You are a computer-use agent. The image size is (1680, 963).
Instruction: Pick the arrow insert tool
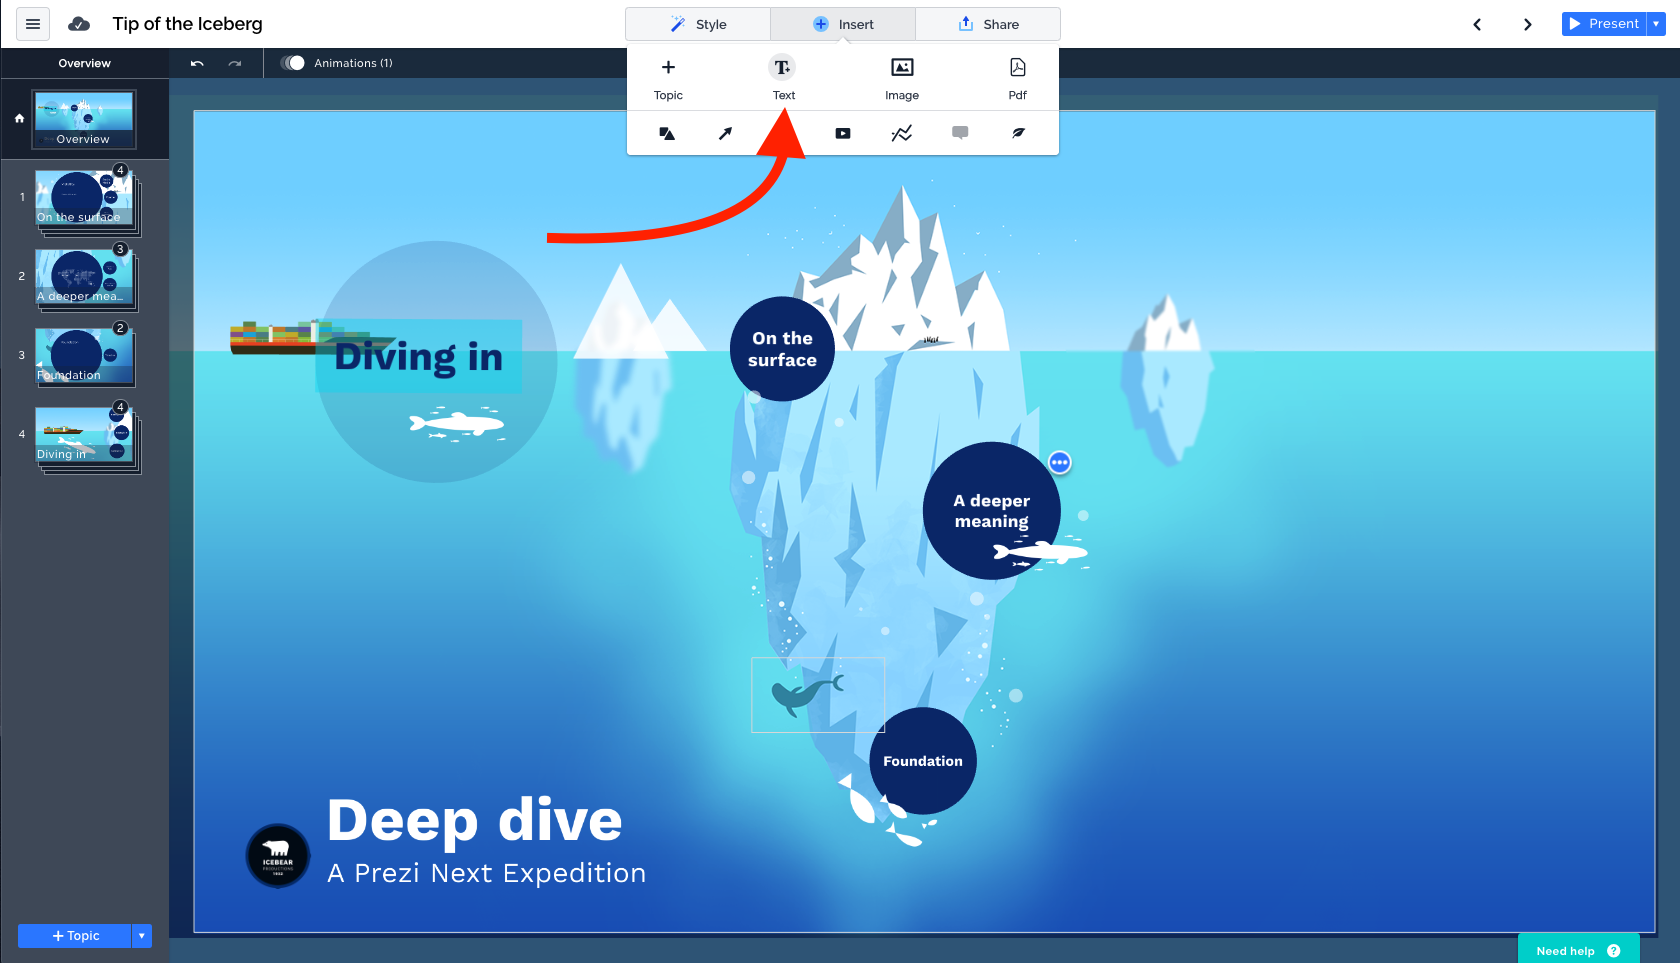point(725,133)
